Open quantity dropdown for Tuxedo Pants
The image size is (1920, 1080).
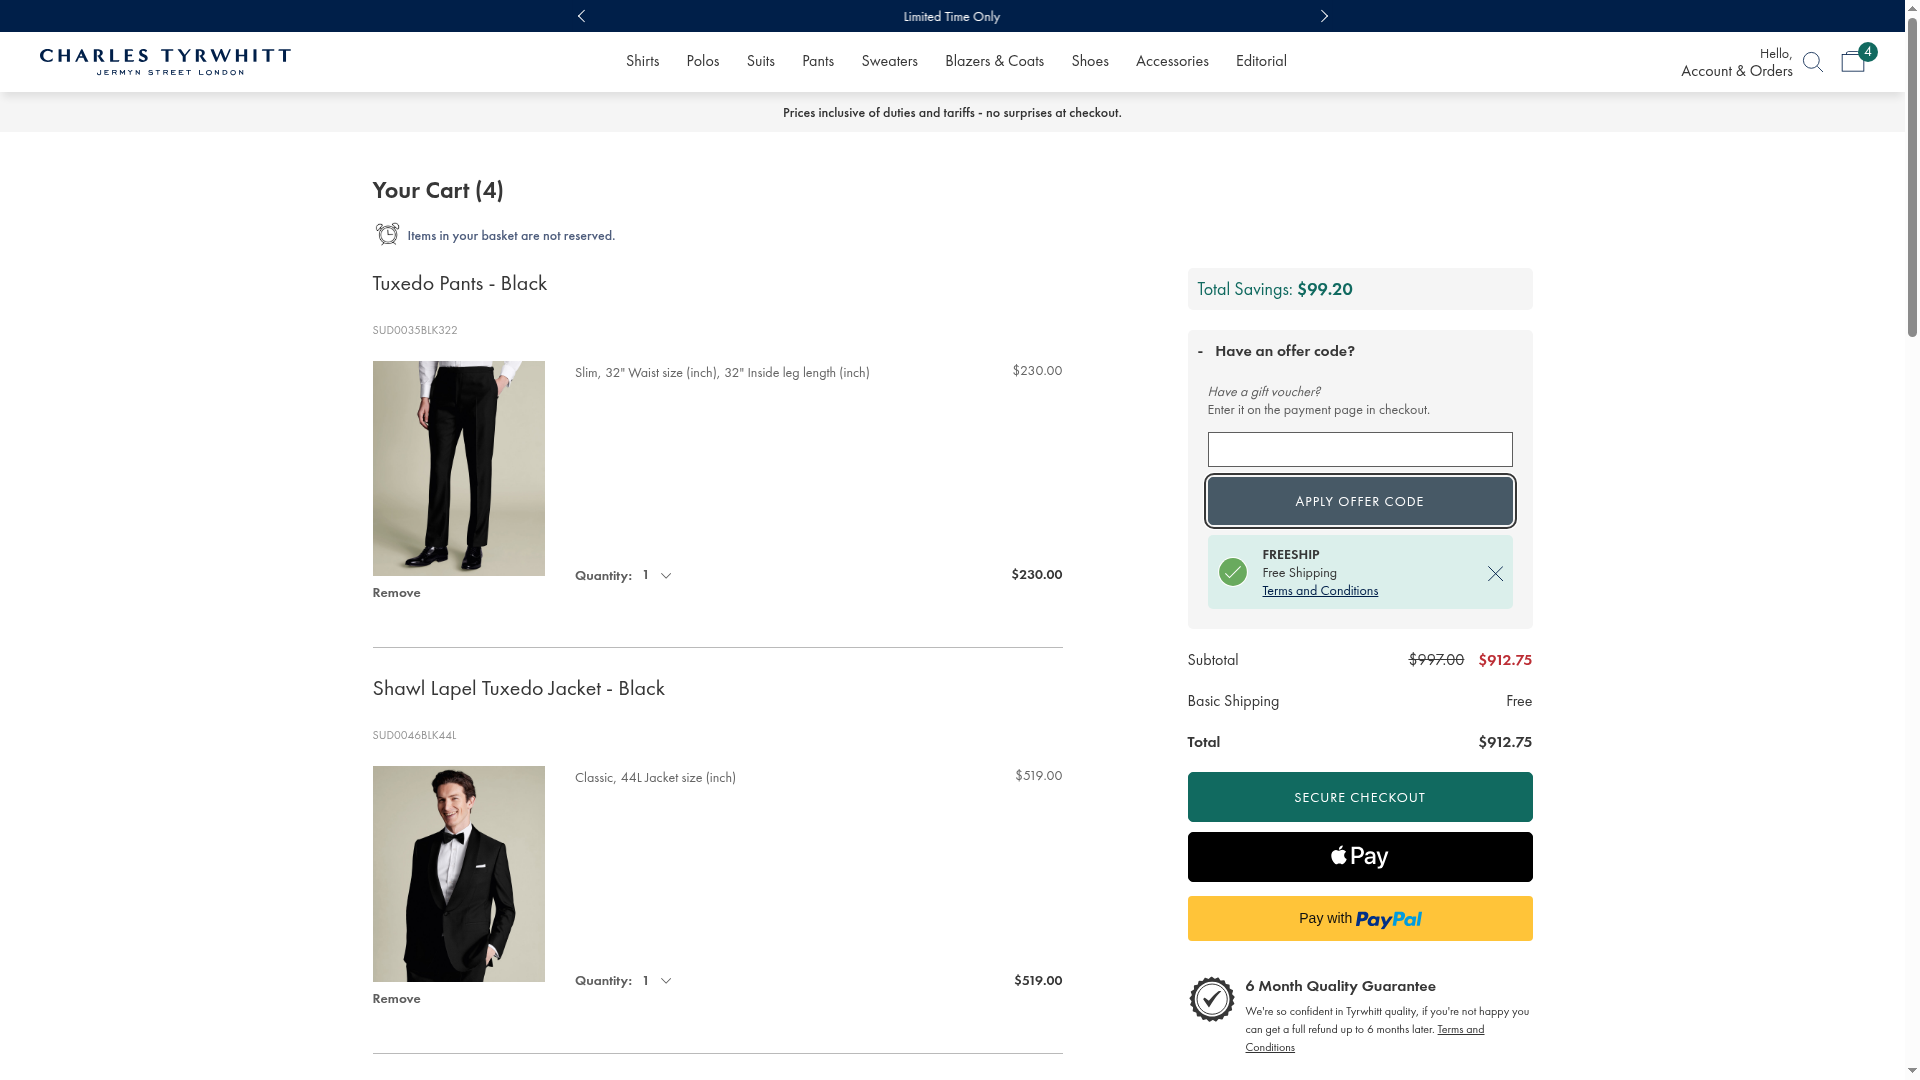click(657, 575)
